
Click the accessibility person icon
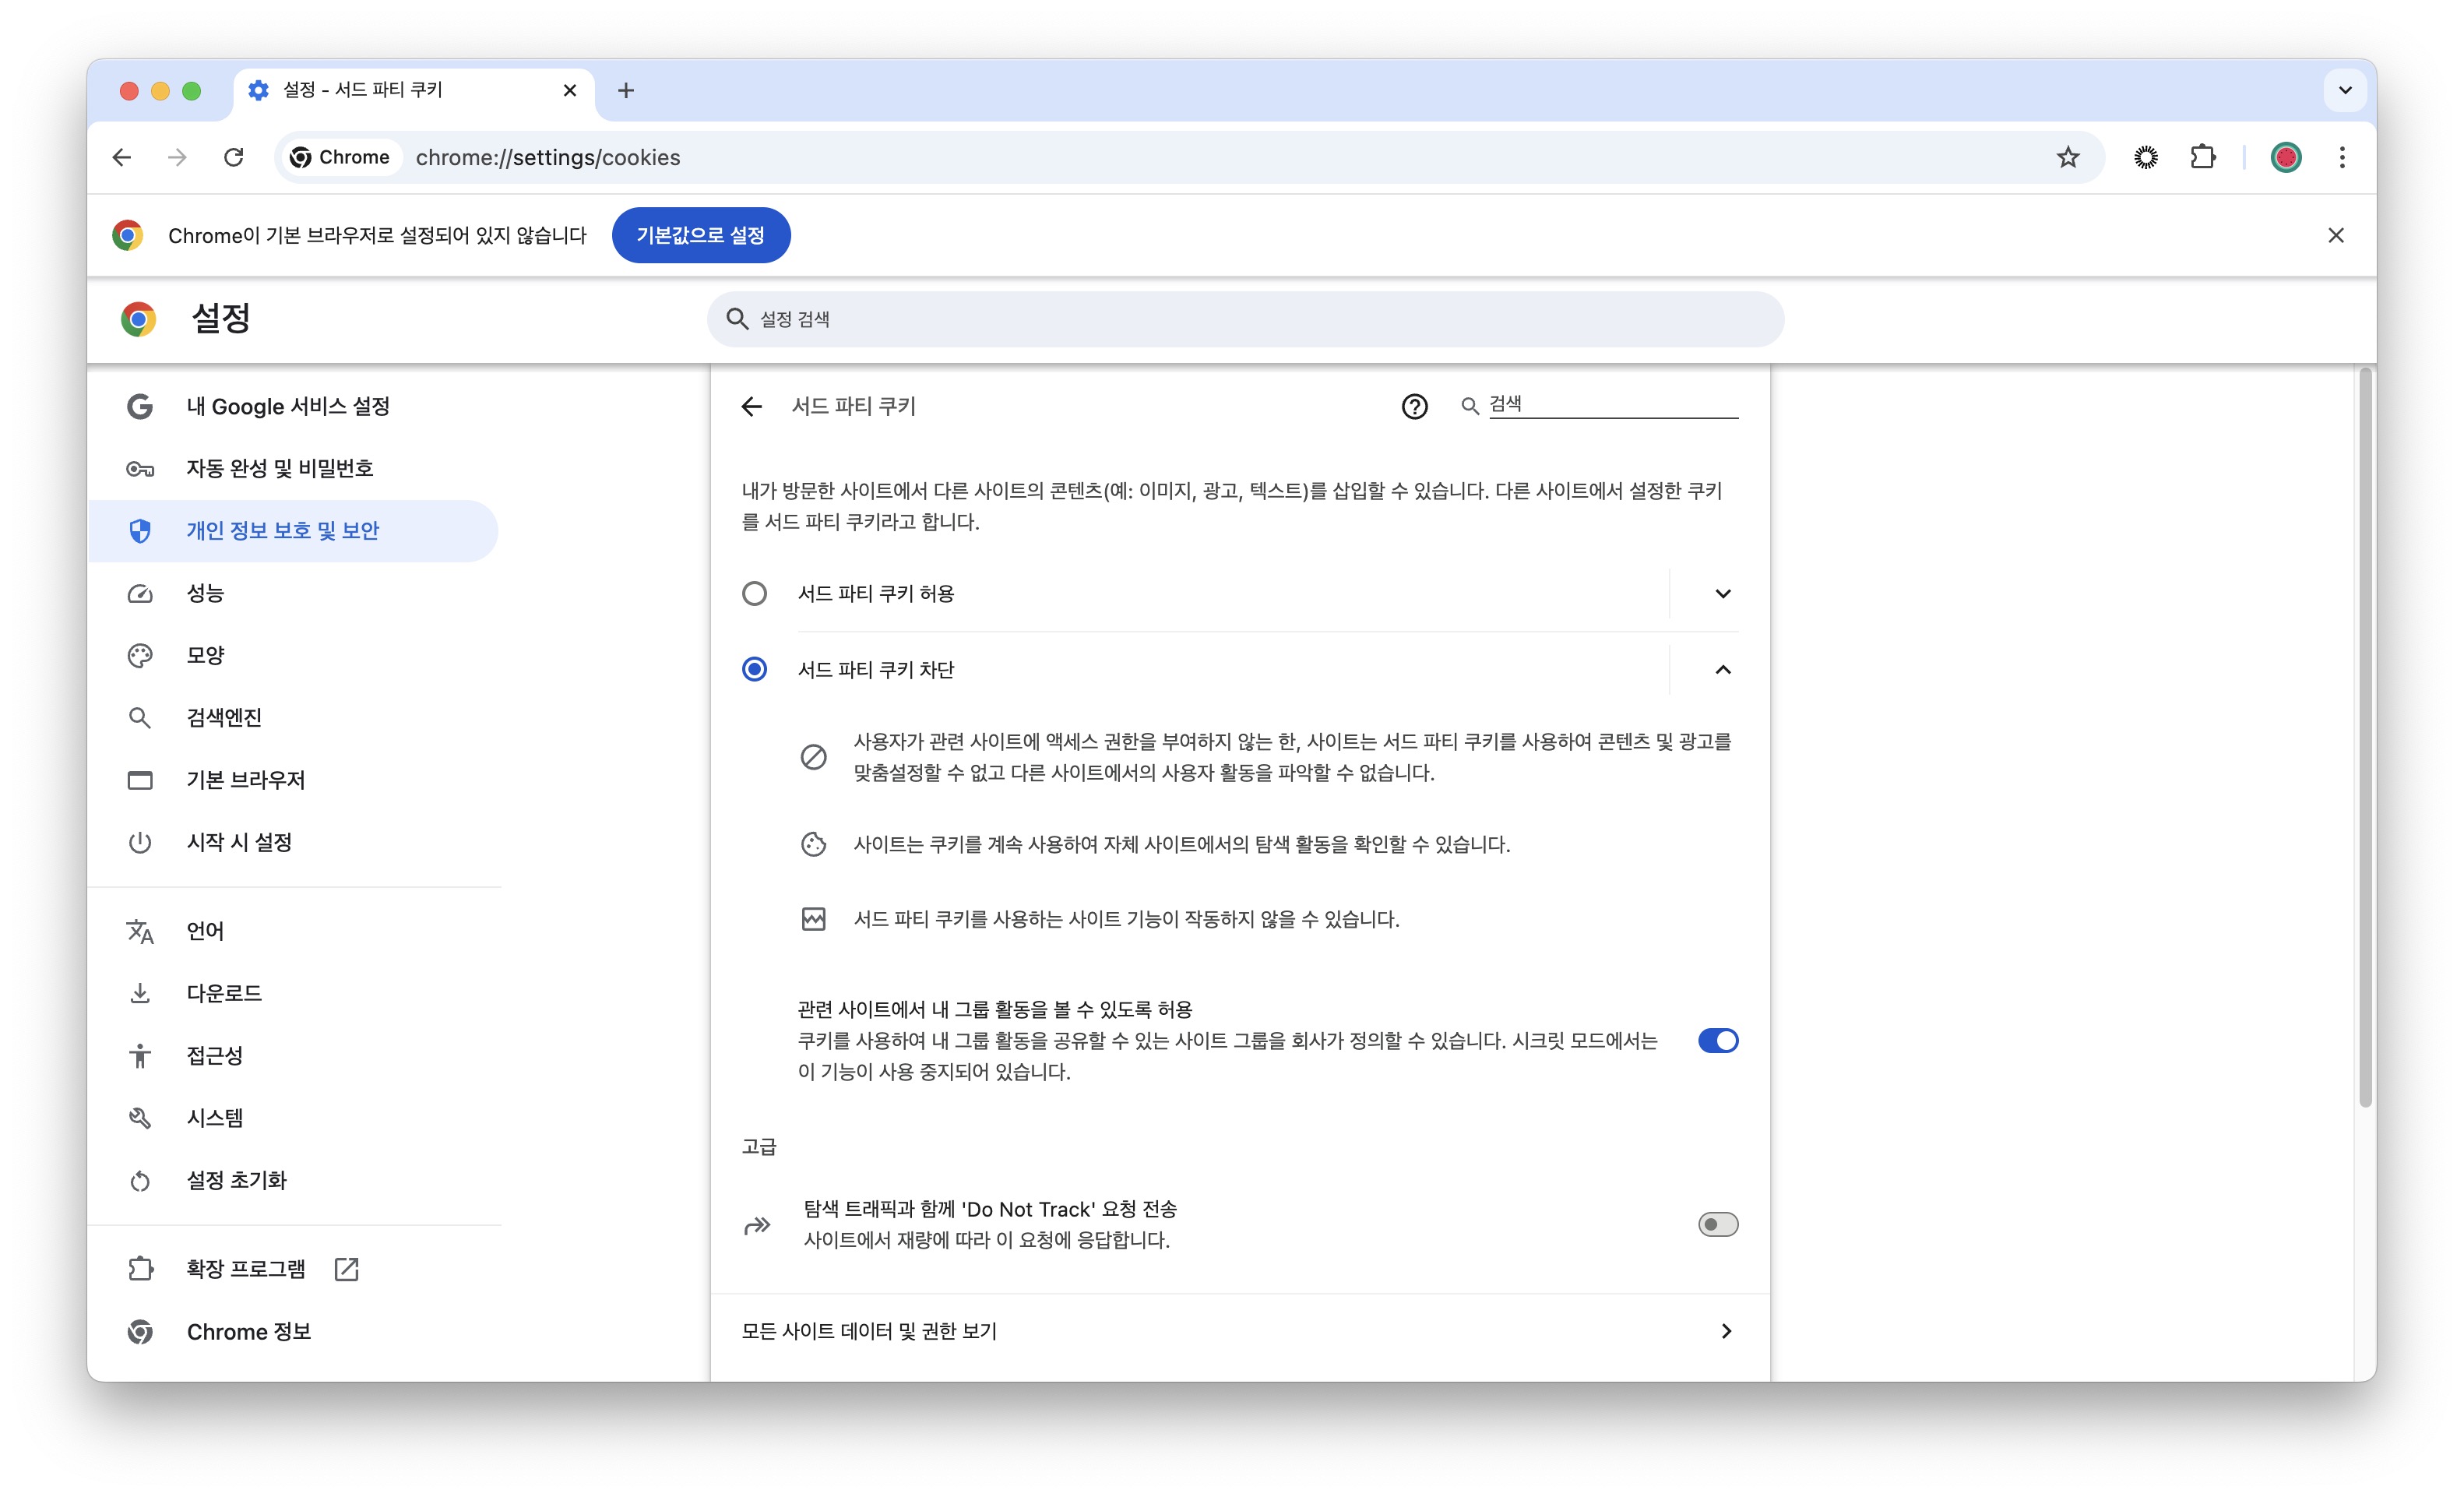pyautogui.click(x=140, y=1056)
